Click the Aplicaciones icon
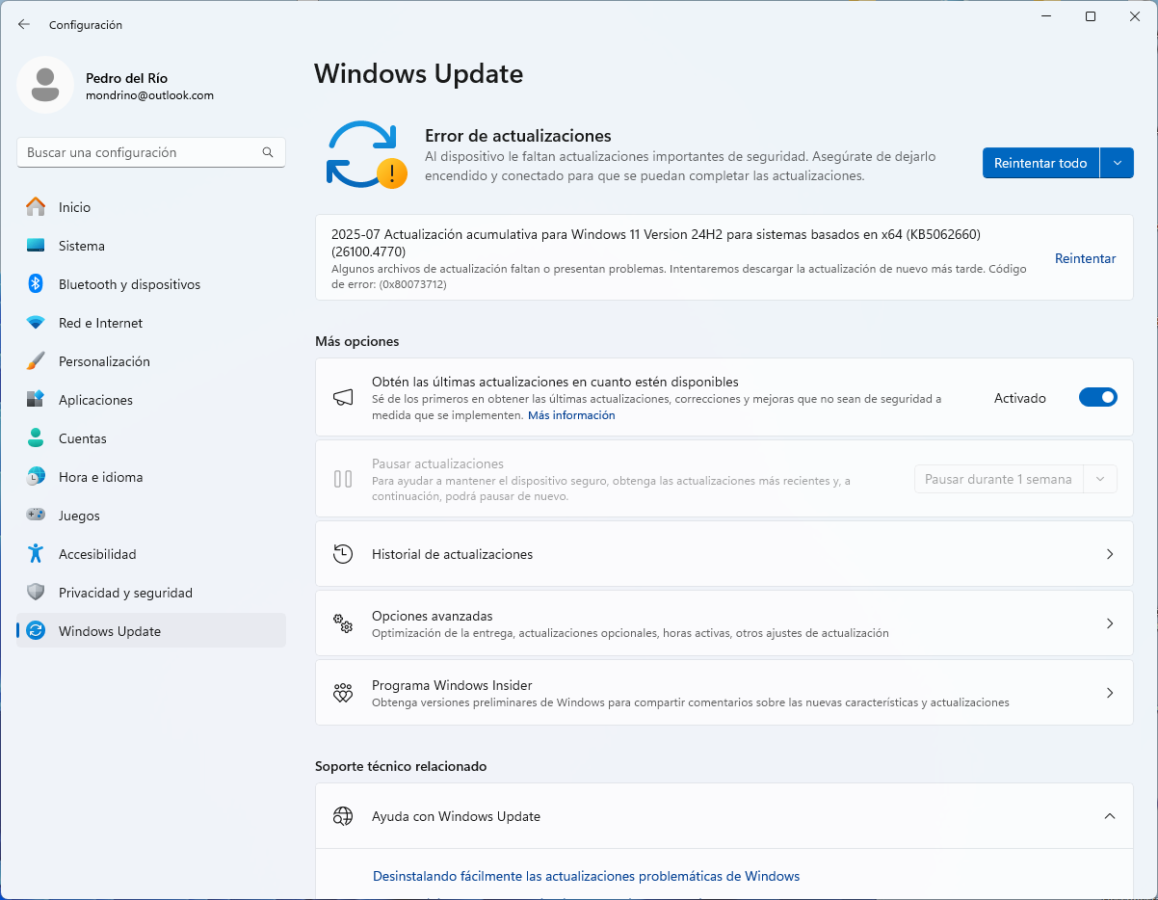 point(35,399)
